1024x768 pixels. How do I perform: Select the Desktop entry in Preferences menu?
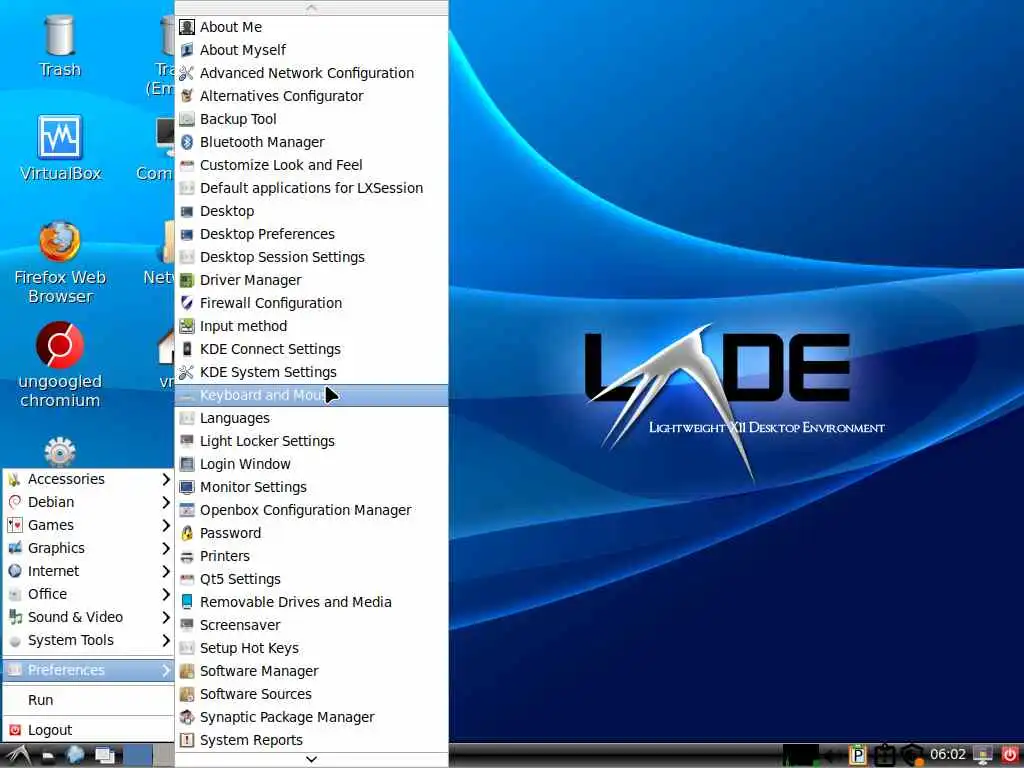(312, 211)
